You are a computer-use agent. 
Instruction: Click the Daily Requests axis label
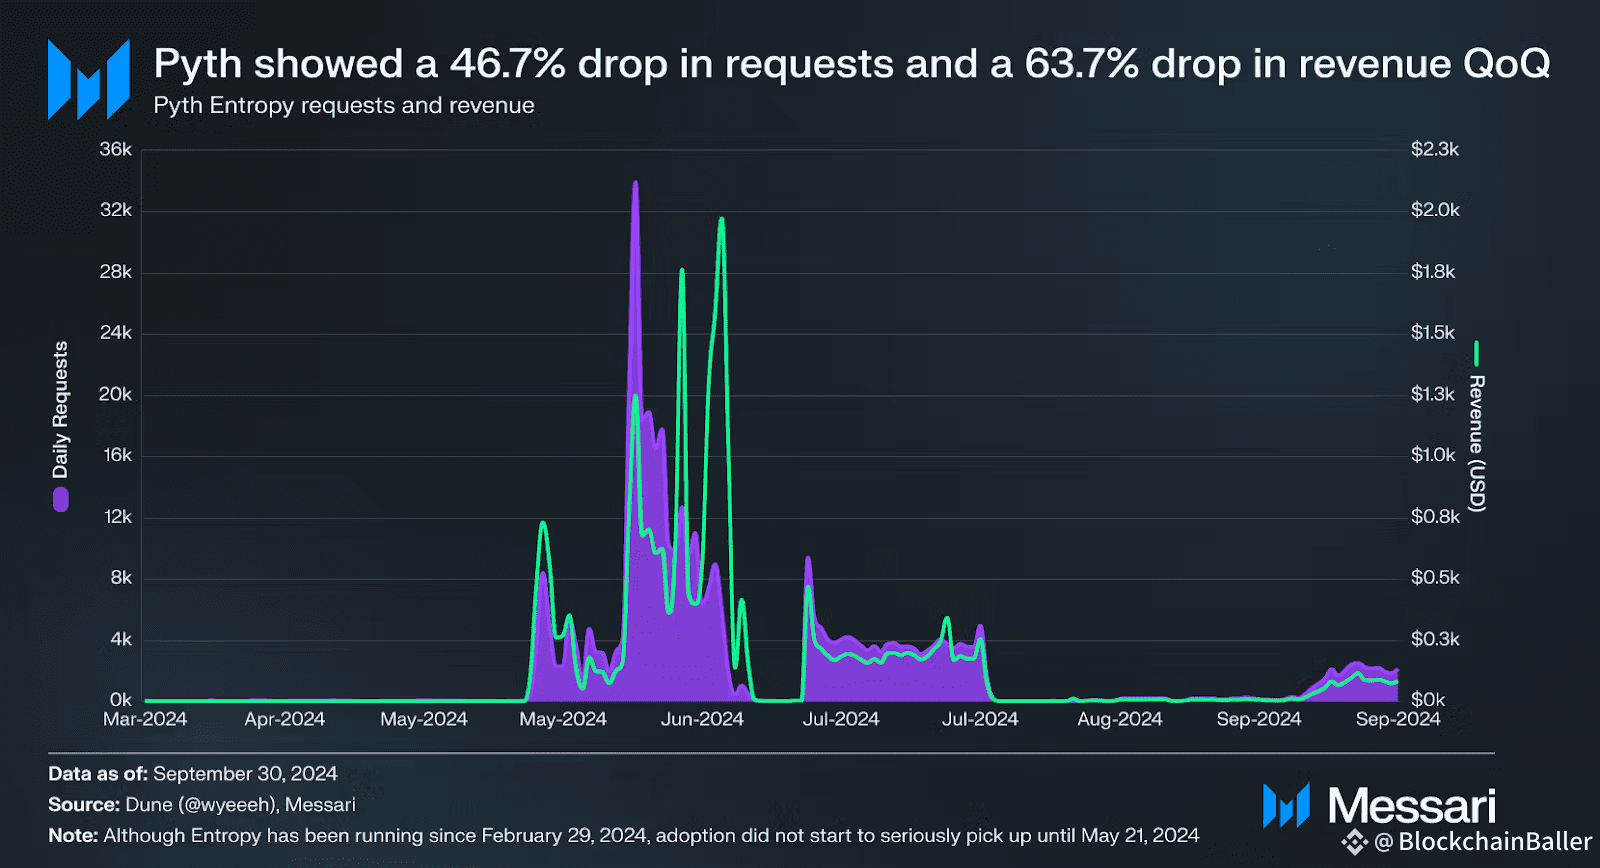(x=61, y=410)
